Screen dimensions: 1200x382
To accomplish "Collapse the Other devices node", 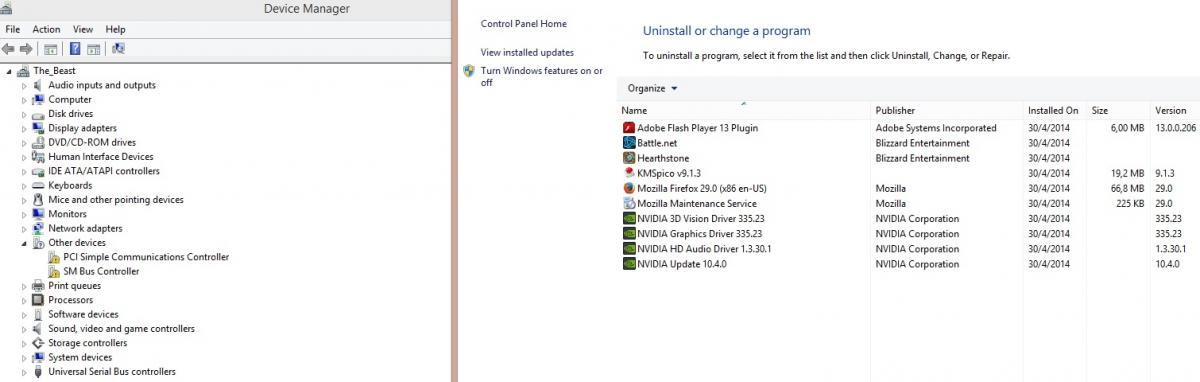I will [x=25, y=243].
